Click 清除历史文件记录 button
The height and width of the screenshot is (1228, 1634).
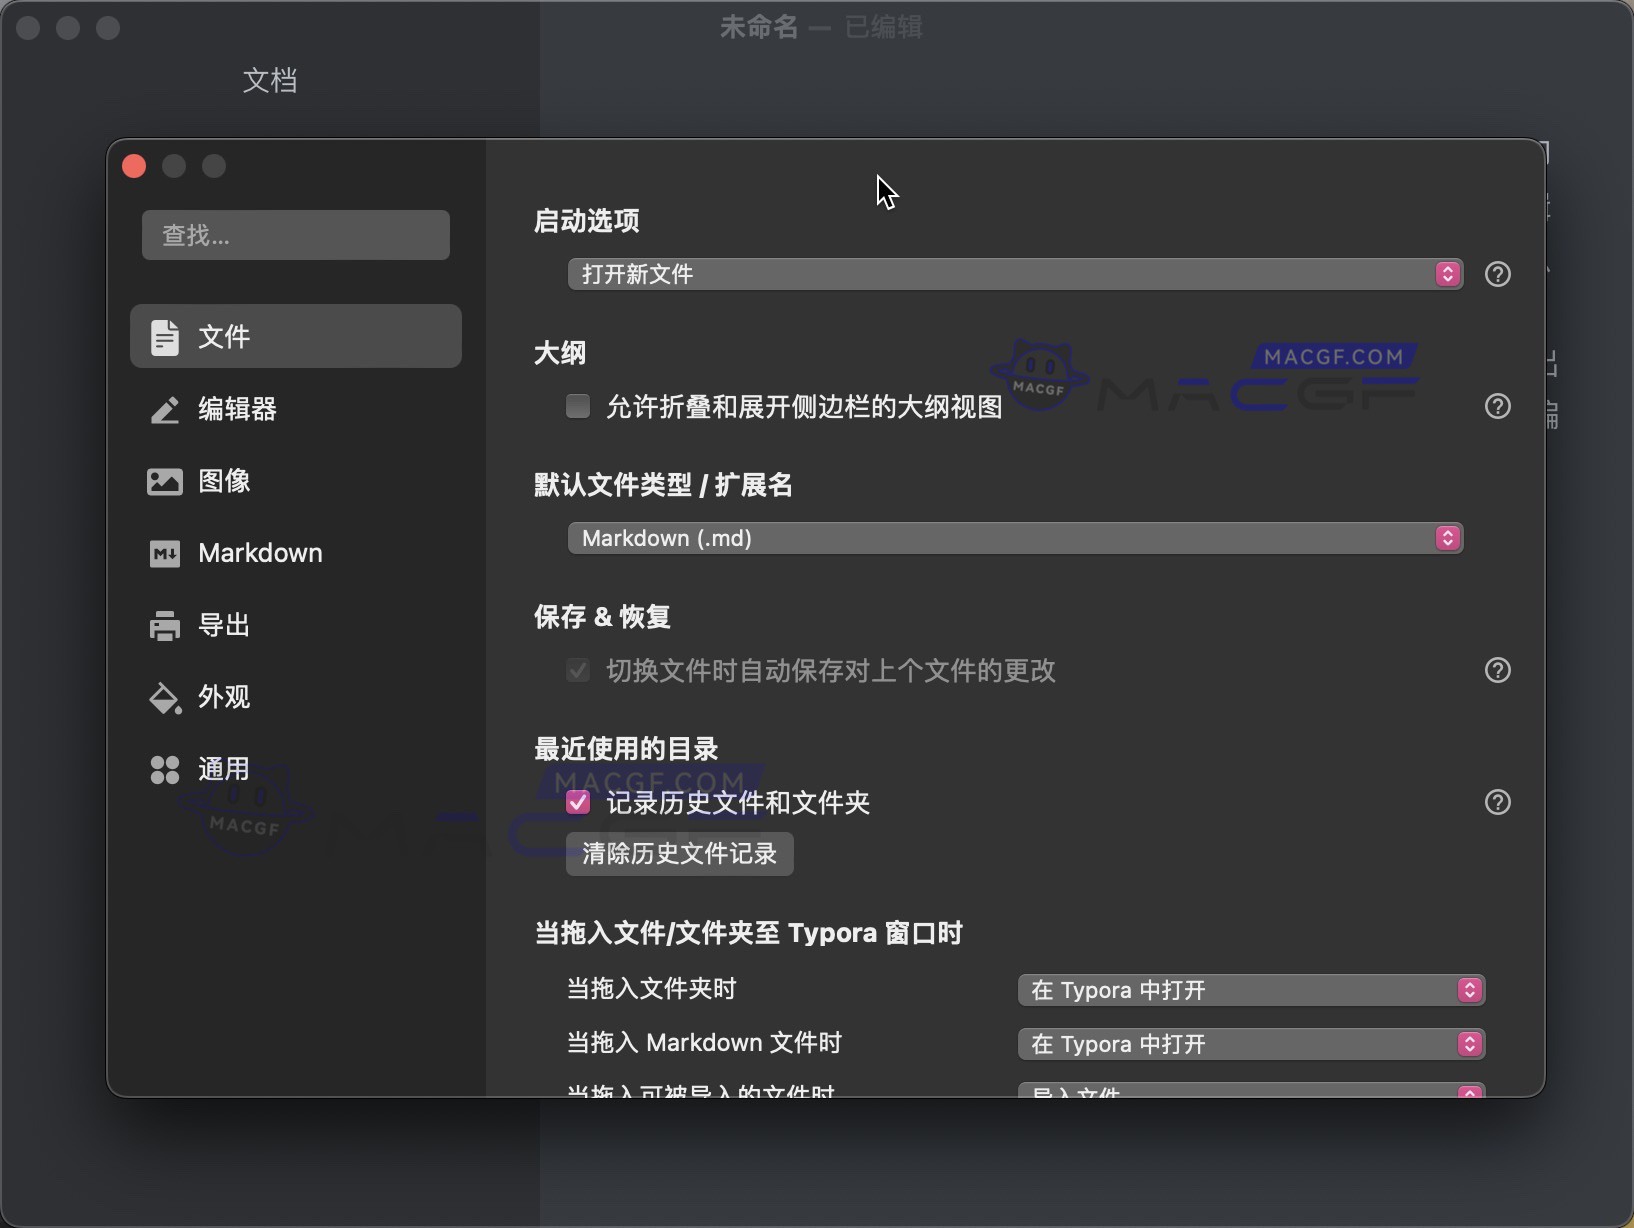[680, 854]
